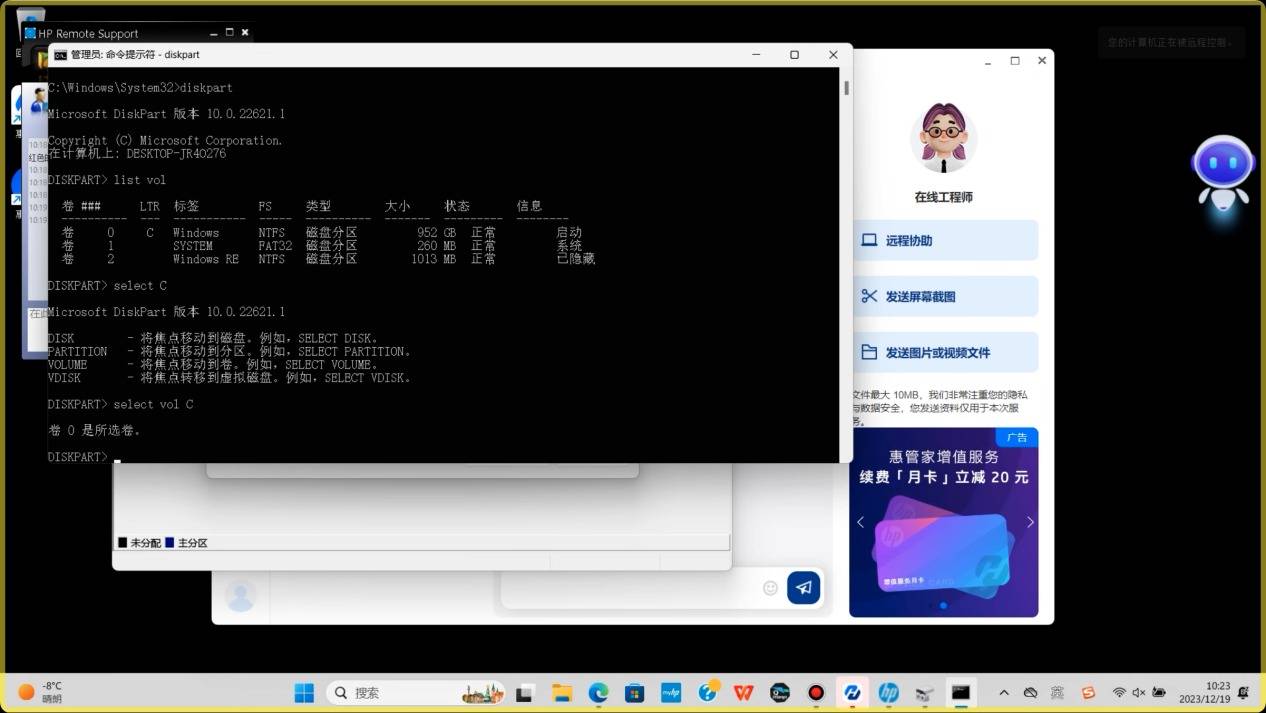
Task: Click 远程协助 remote assistance button
Action: (x=943, y=241)
